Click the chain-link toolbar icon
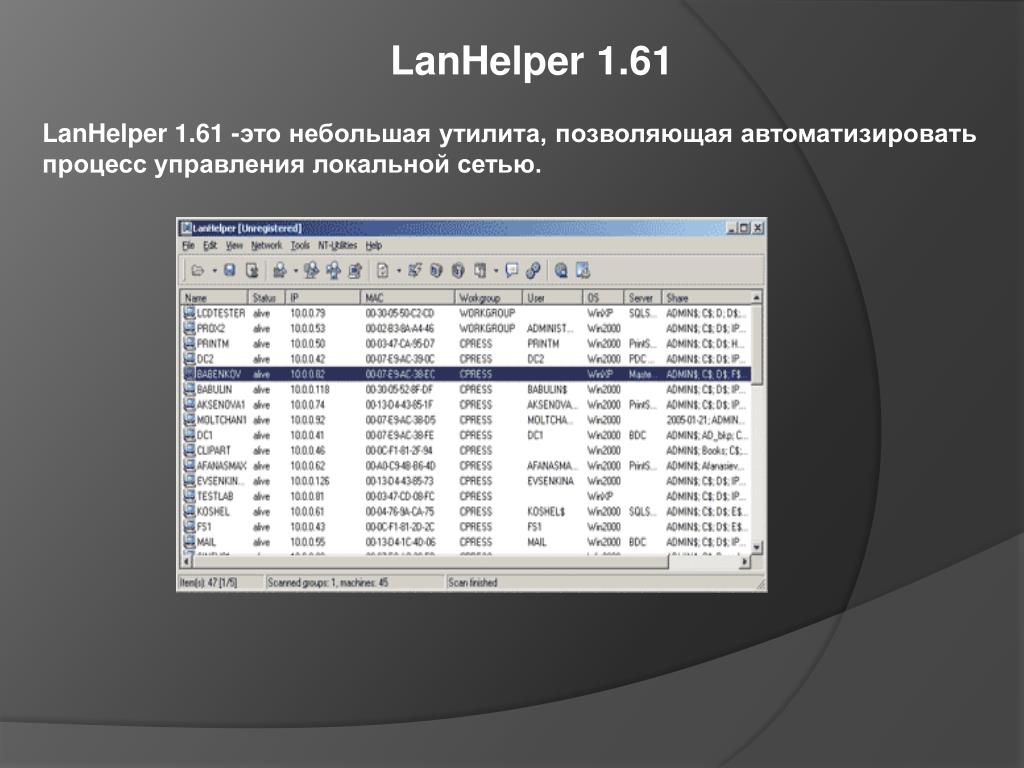Viewport: 1024px width, 768px height. [534, 270]
